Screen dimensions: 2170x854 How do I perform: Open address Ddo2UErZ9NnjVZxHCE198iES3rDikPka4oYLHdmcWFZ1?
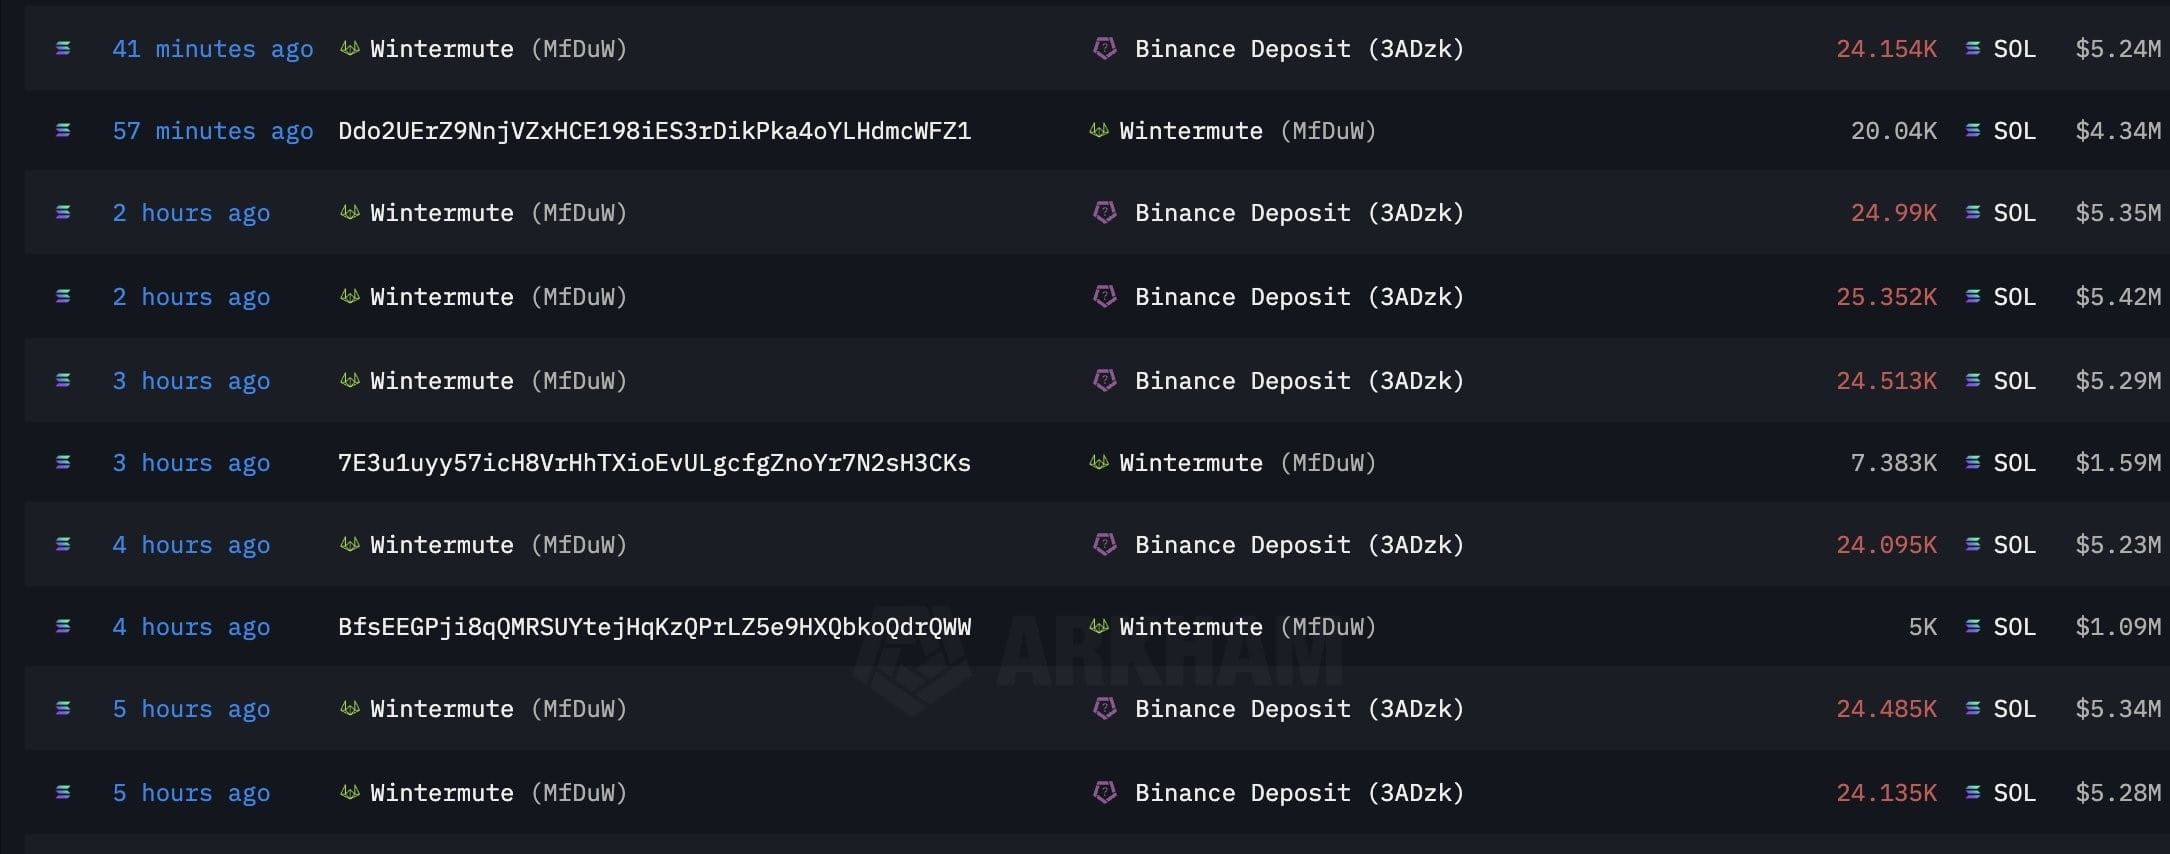coord(654,131)
